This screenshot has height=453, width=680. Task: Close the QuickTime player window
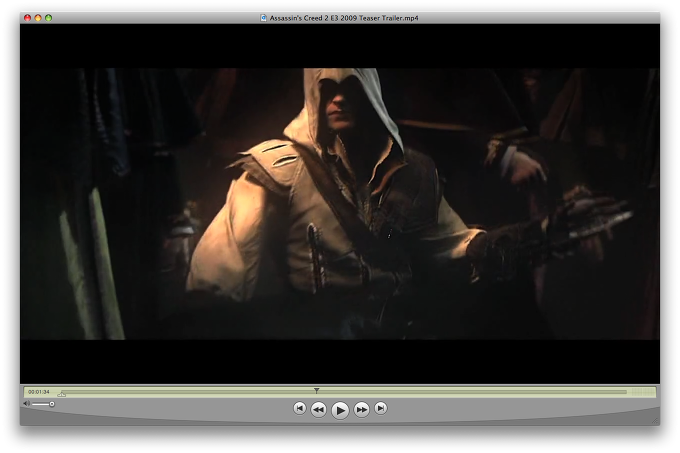[x=28, y=18]
